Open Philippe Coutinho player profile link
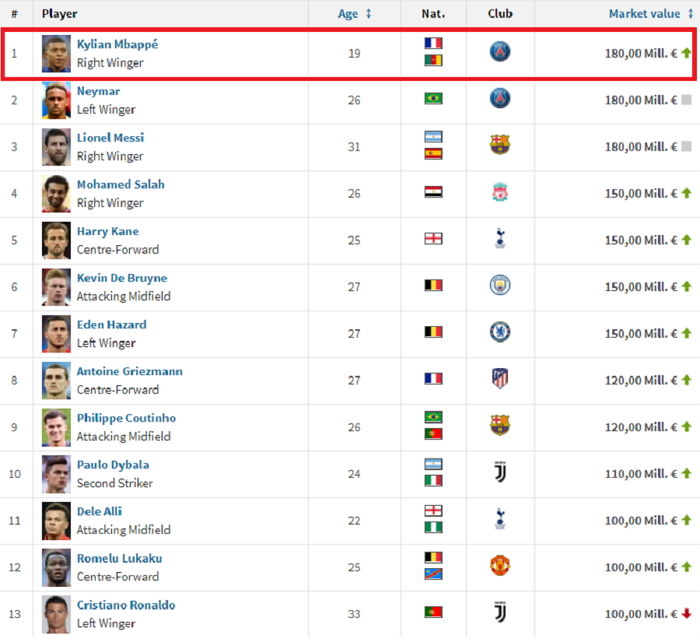The height and width of the screenshot is (637, 700). point(126,418)
